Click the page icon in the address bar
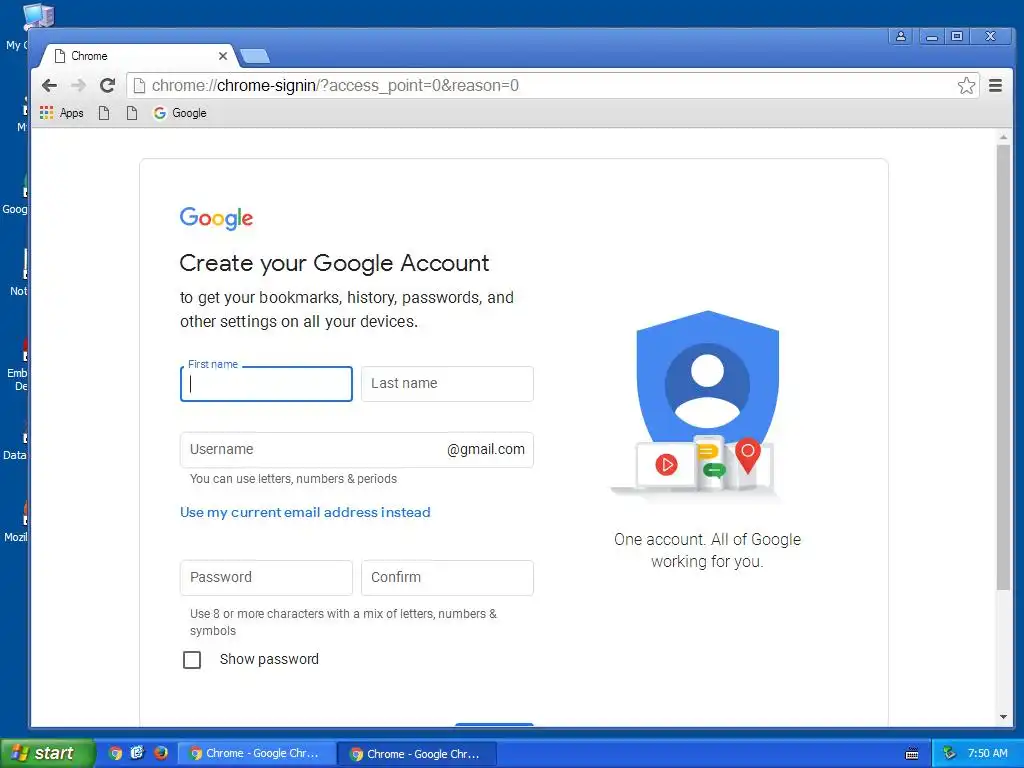This screenshot has width=1024, height=768. pos(138,86)
